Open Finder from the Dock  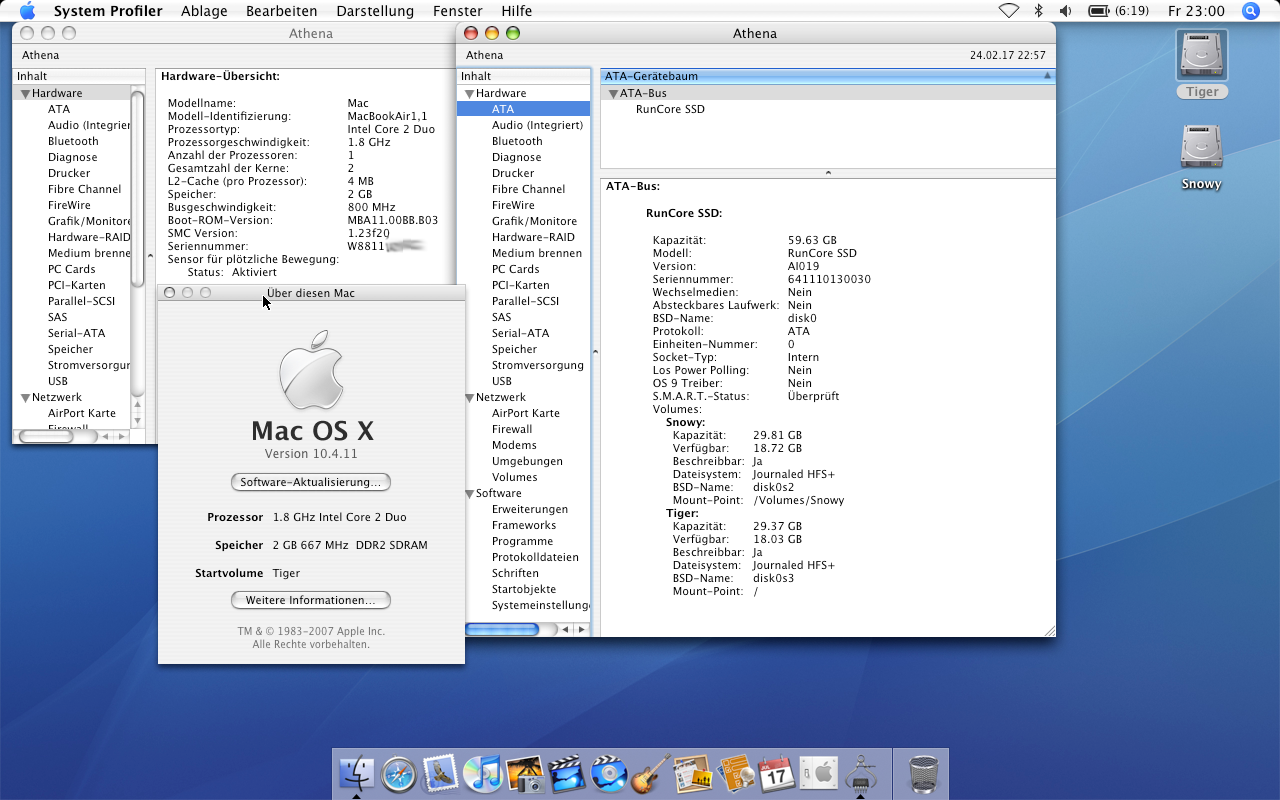coord(357,773)
